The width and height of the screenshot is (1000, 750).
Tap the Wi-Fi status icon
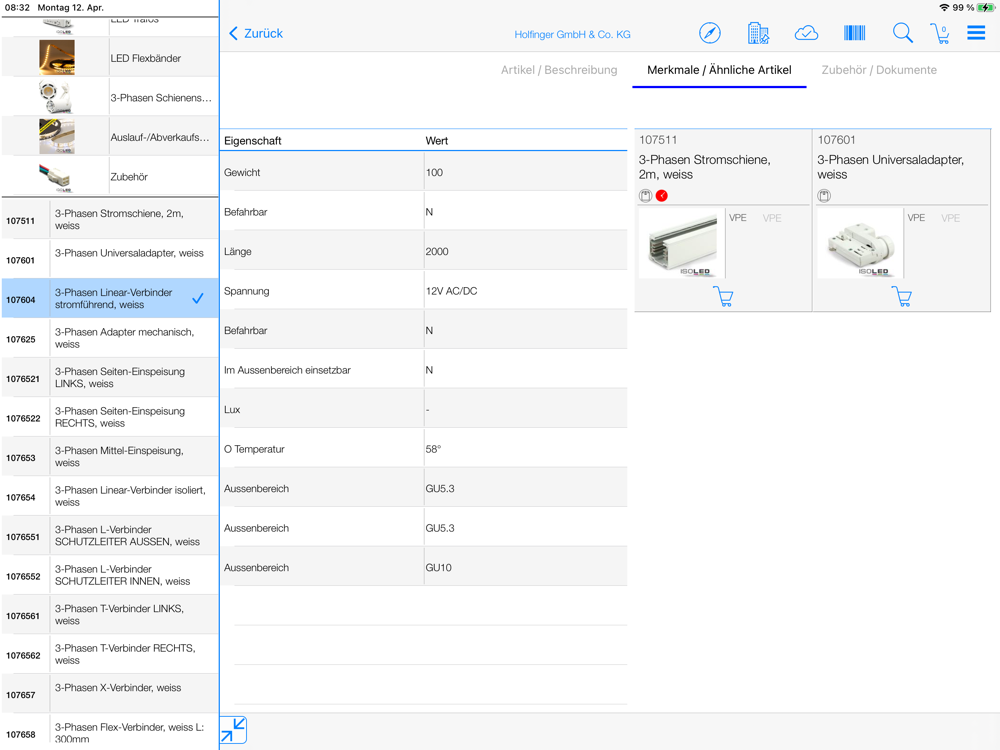[x=944, y=8]
